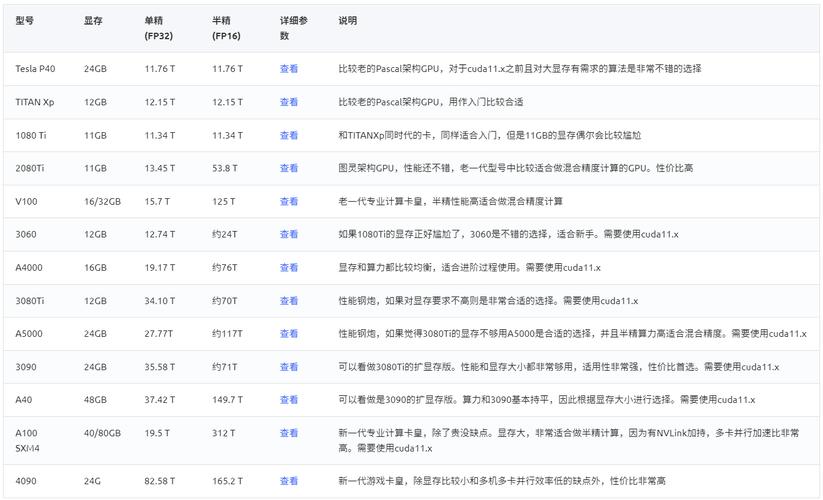The height and width of the screenshot is (500, 823).
Task: Click the 16/32GB memory value for V100
Action: [102, 201]
